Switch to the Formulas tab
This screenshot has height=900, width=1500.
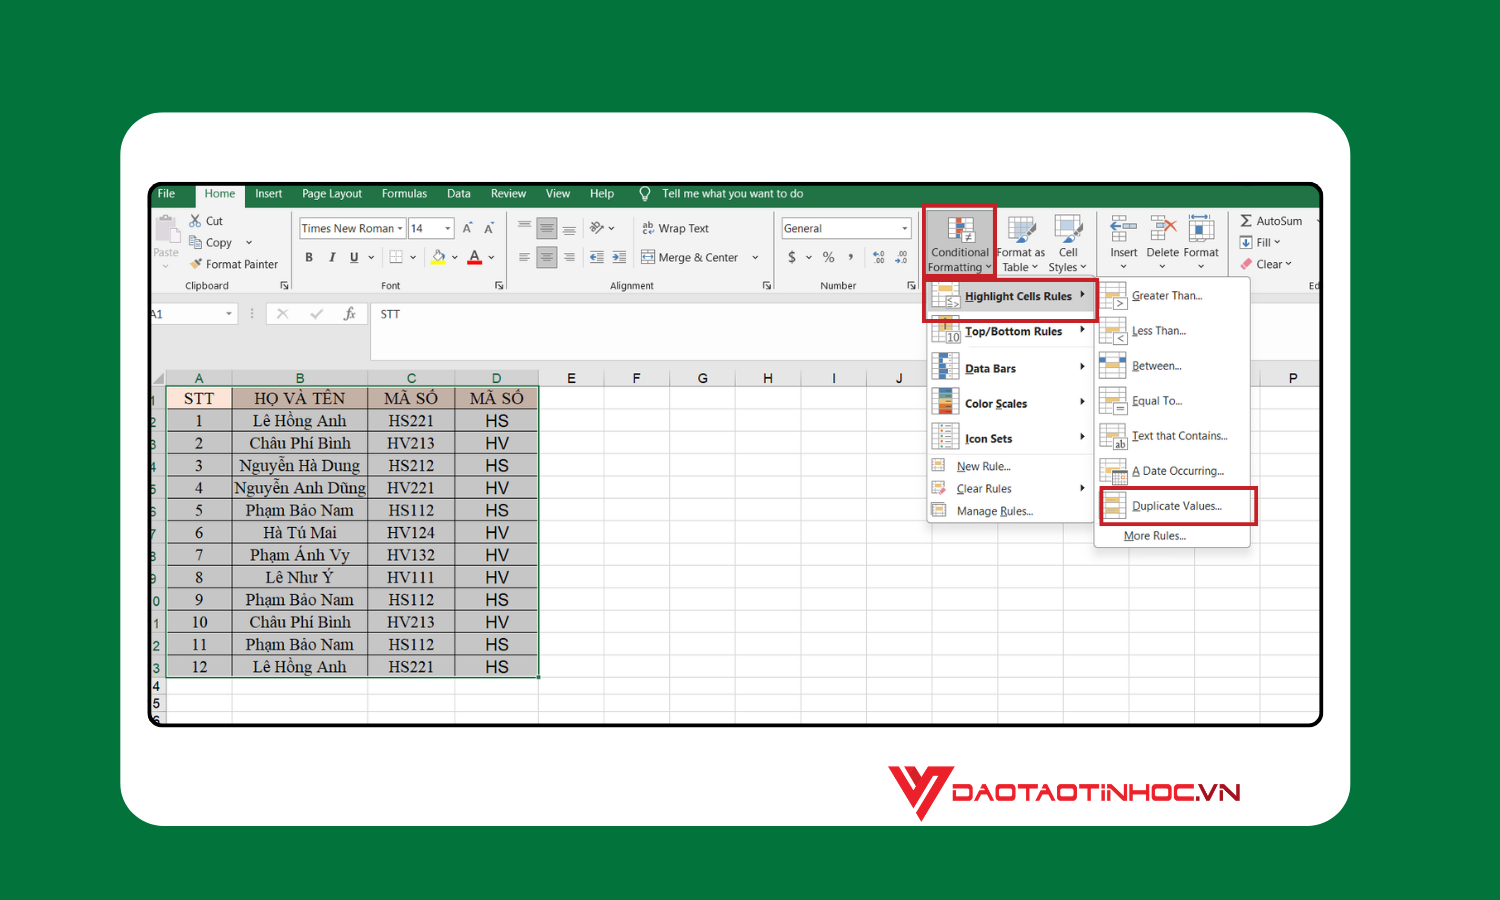point(404,193)
